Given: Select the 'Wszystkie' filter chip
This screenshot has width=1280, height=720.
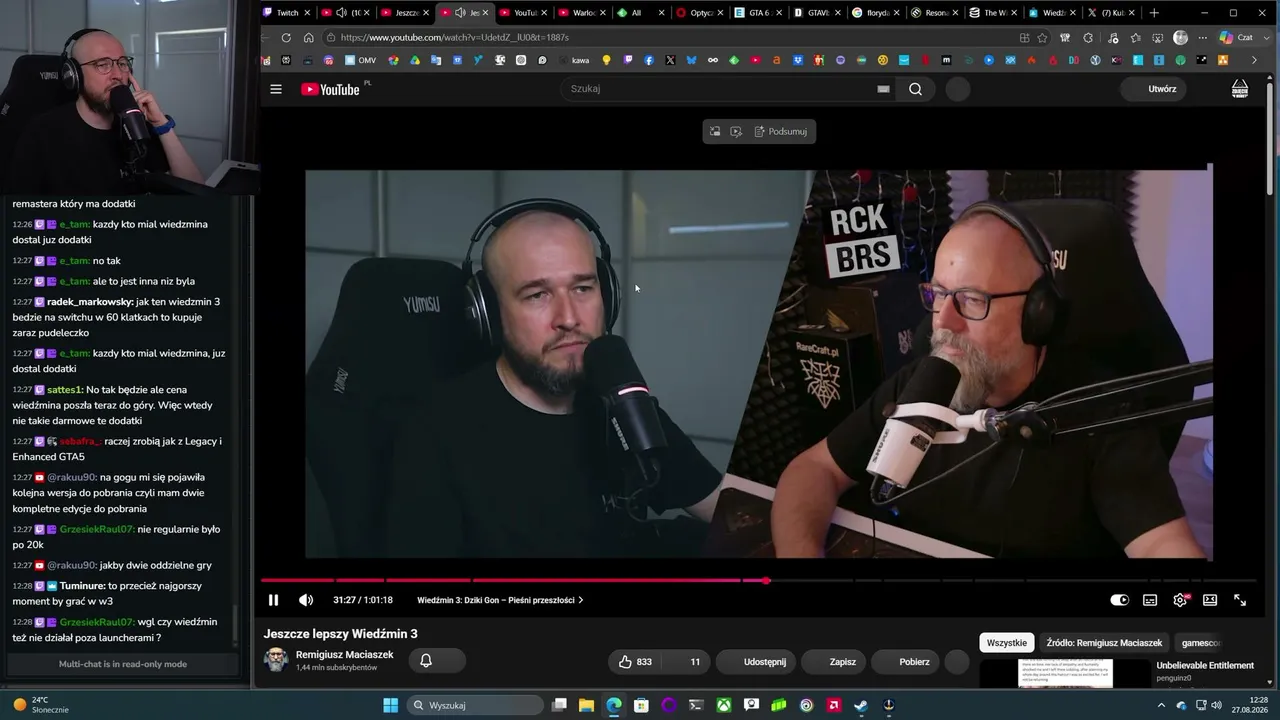Looking at the screenshot, I should (1007, 643).
